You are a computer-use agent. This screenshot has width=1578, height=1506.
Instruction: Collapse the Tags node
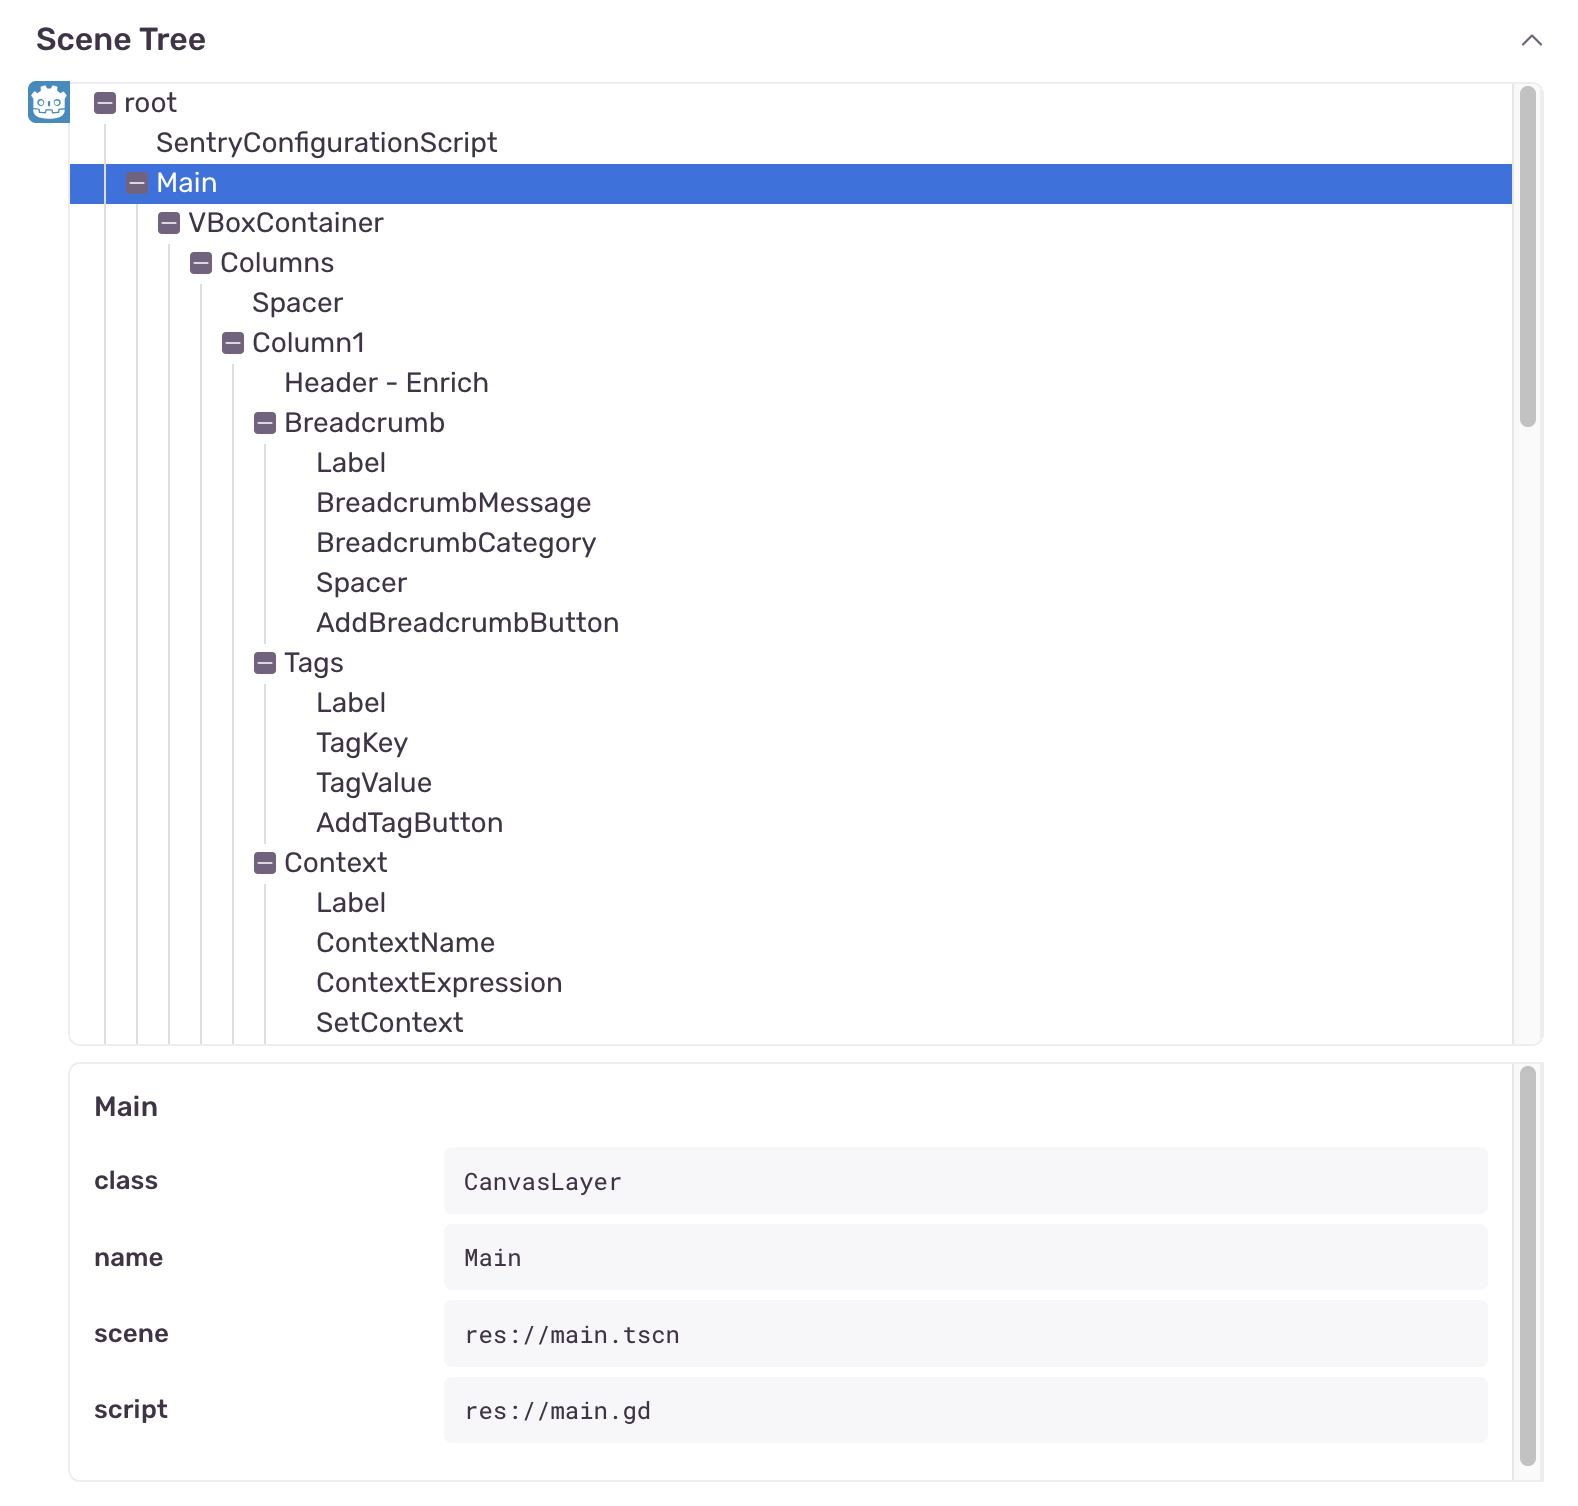tap(265, 663)
